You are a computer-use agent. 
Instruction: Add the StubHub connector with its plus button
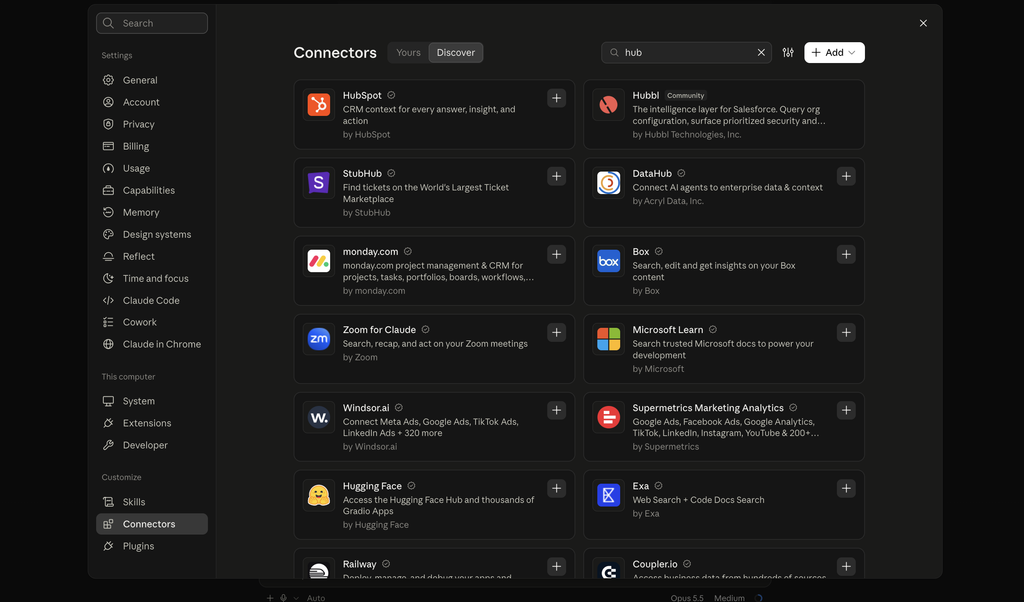[556, 176]
